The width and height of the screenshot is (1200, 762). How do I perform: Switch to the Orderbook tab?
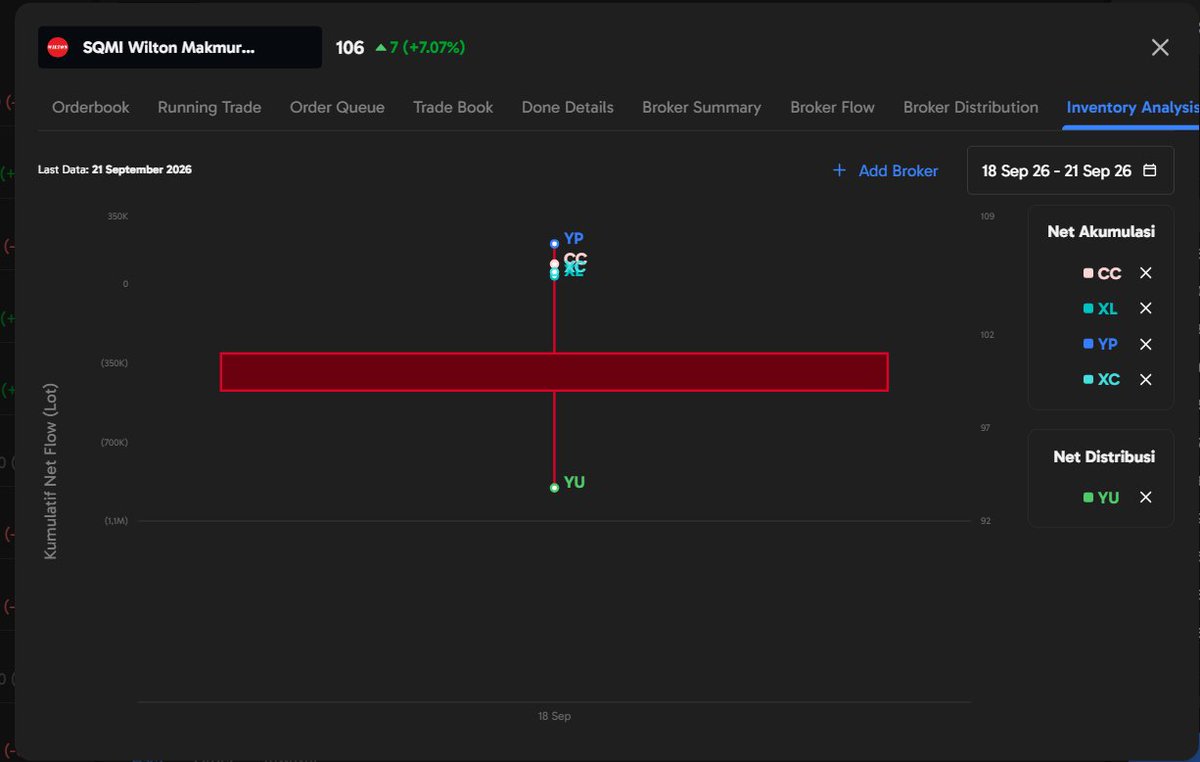pos(91,107)
